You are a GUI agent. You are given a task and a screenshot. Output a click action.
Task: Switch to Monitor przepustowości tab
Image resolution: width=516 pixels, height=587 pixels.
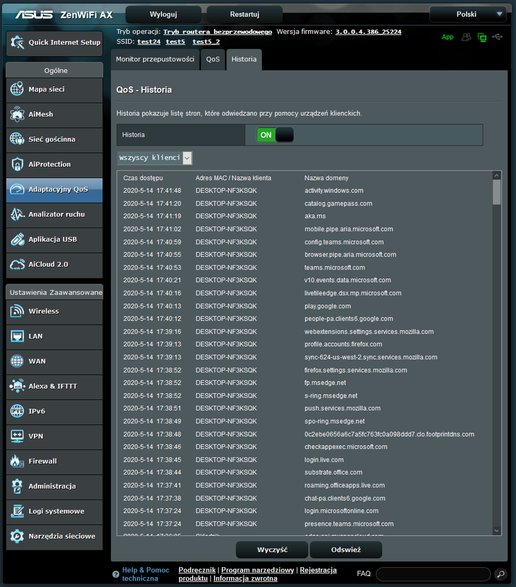(155, 60)
